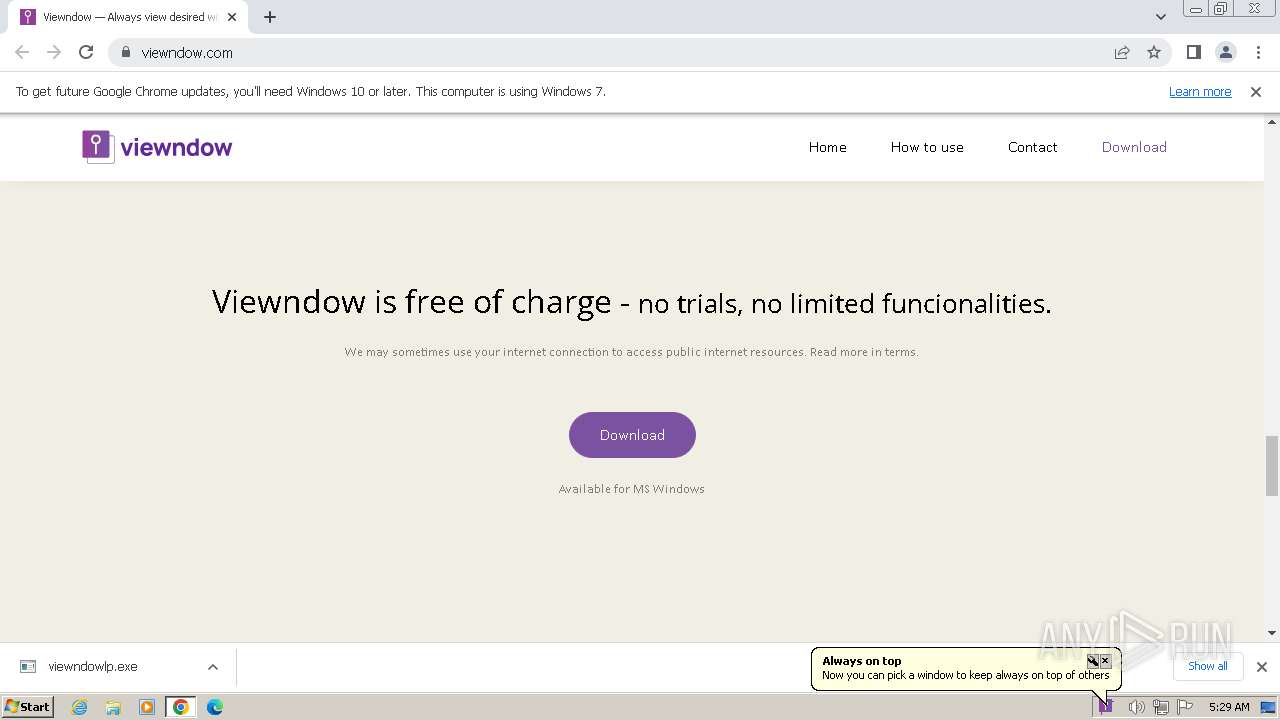1280x720 pixels.
Task: Click the Available for MS Windows text
Action: click(x=632, y=489)
